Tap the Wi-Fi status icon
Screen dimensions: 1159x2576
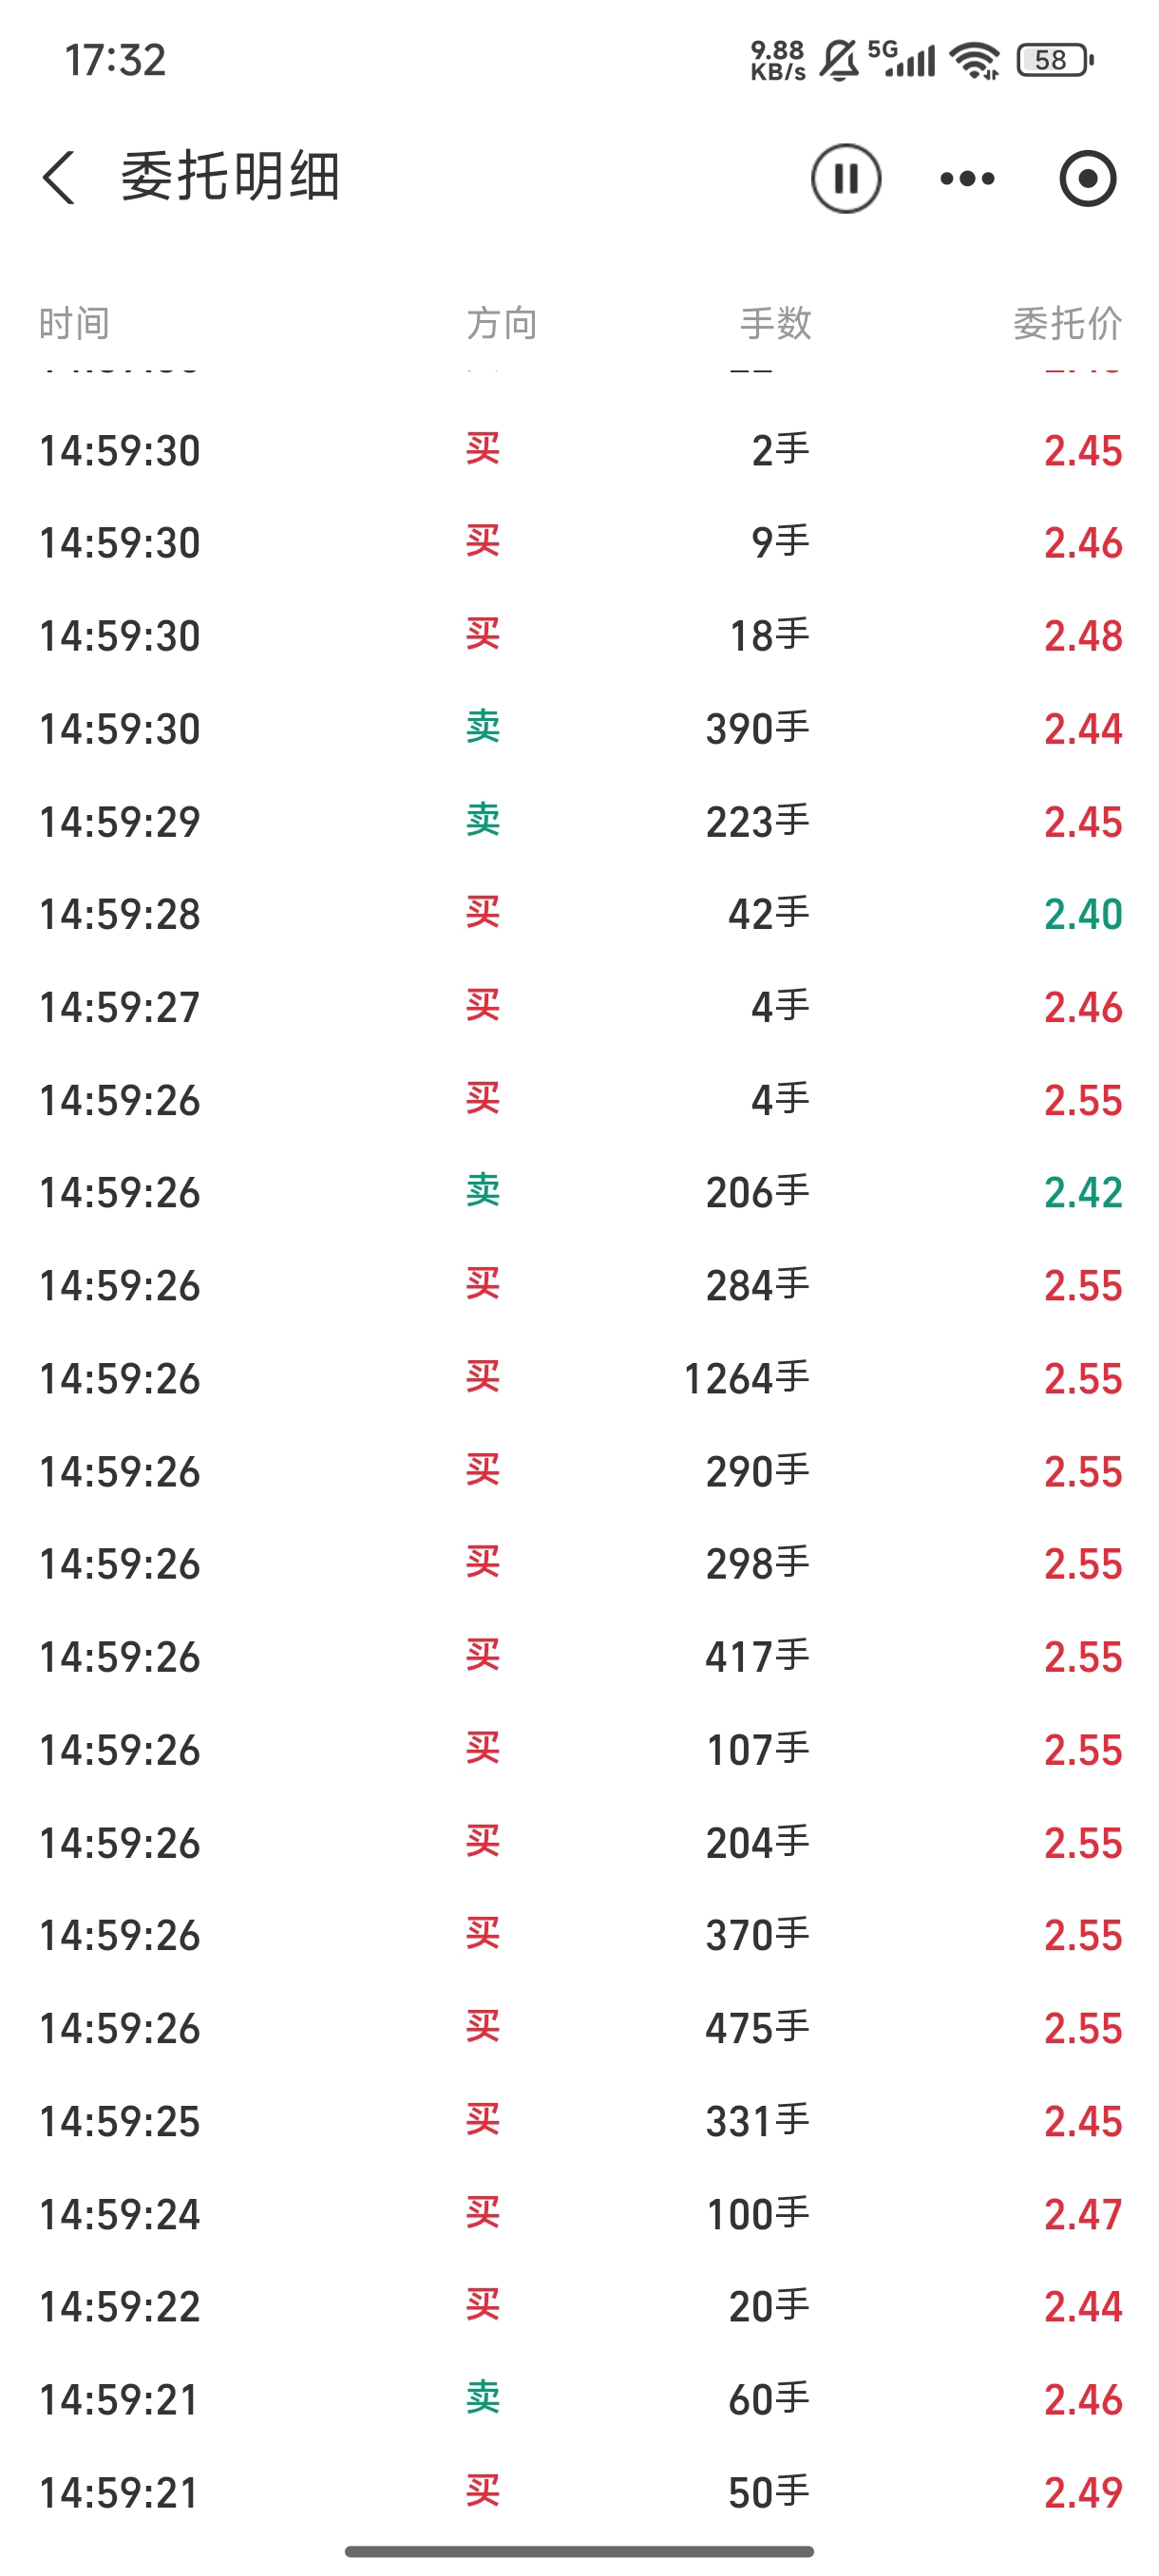(x=975, y=61)
